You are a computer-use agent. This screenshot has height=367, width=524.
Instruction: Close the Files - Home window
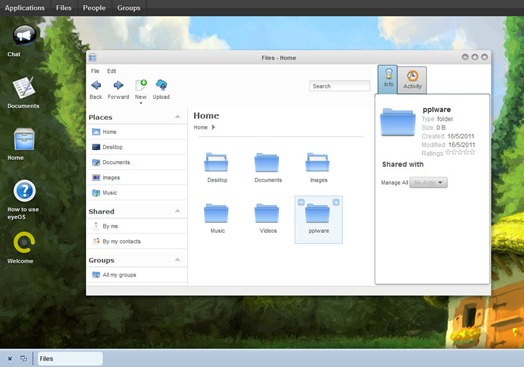(484, 57)
